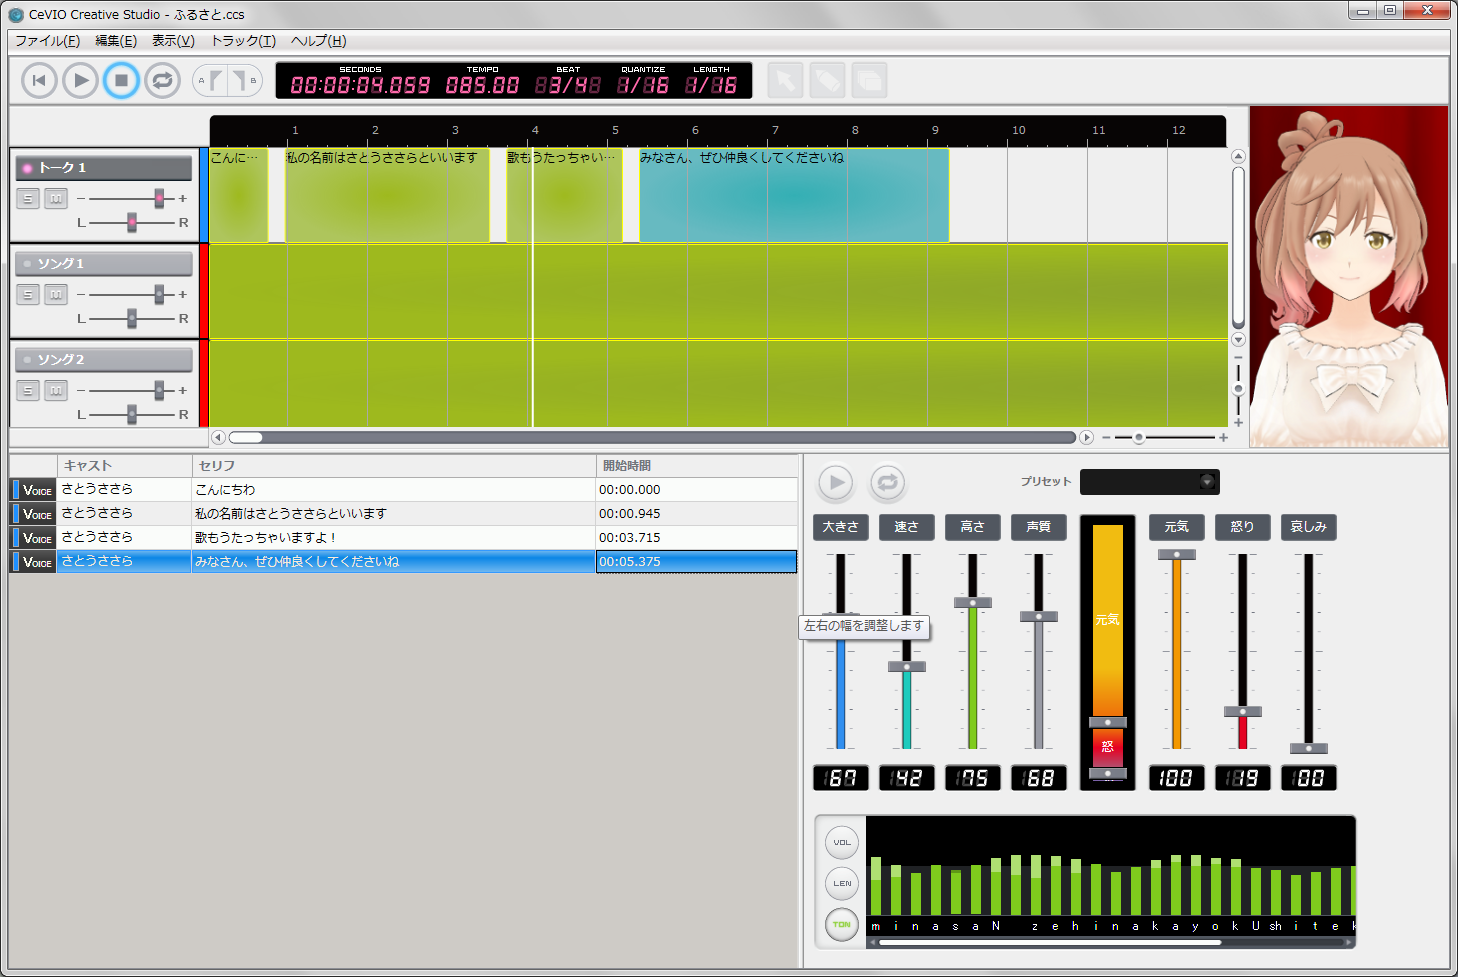
Task: Select the こんにちわ serif row
Action: 403,489
